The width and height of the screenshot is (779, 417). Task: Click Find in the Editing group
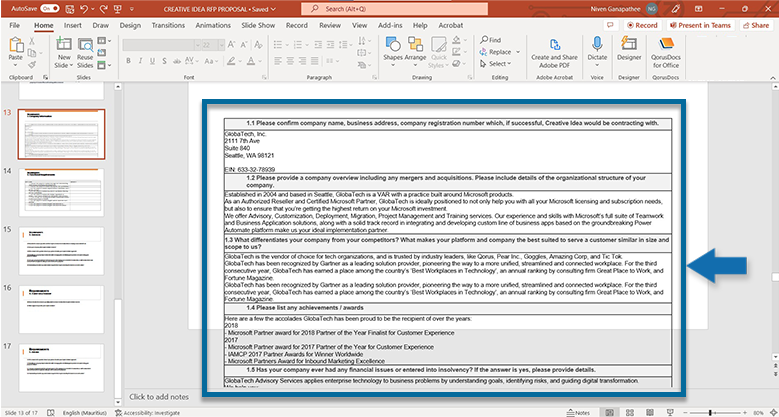pos(490,40)
